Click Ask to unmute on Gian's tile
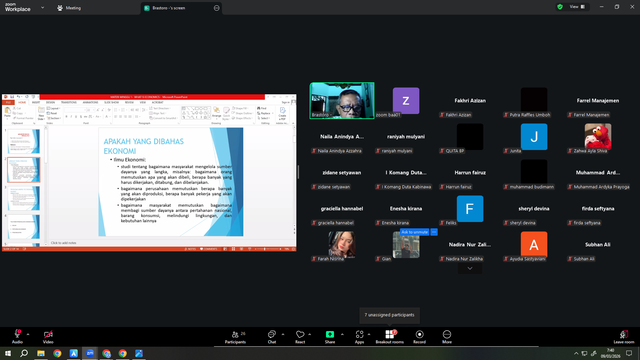Image resolution: width=640 pixels, height=360 pixels. [414, 232]
